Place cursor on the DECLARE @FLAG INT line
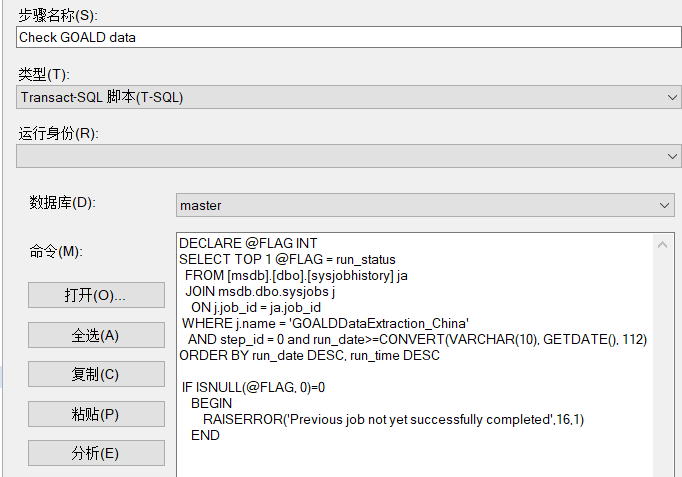The width and height of the screenshot is (682, 477). click(x=248, y=244)
